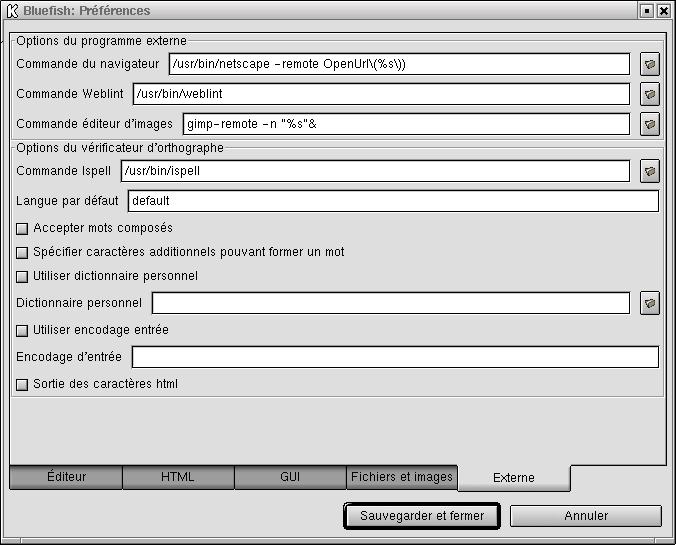This screenshot has width=676, height=545.
Task: Switch to the Éditeur tab
Action: (x=66, y=478)
